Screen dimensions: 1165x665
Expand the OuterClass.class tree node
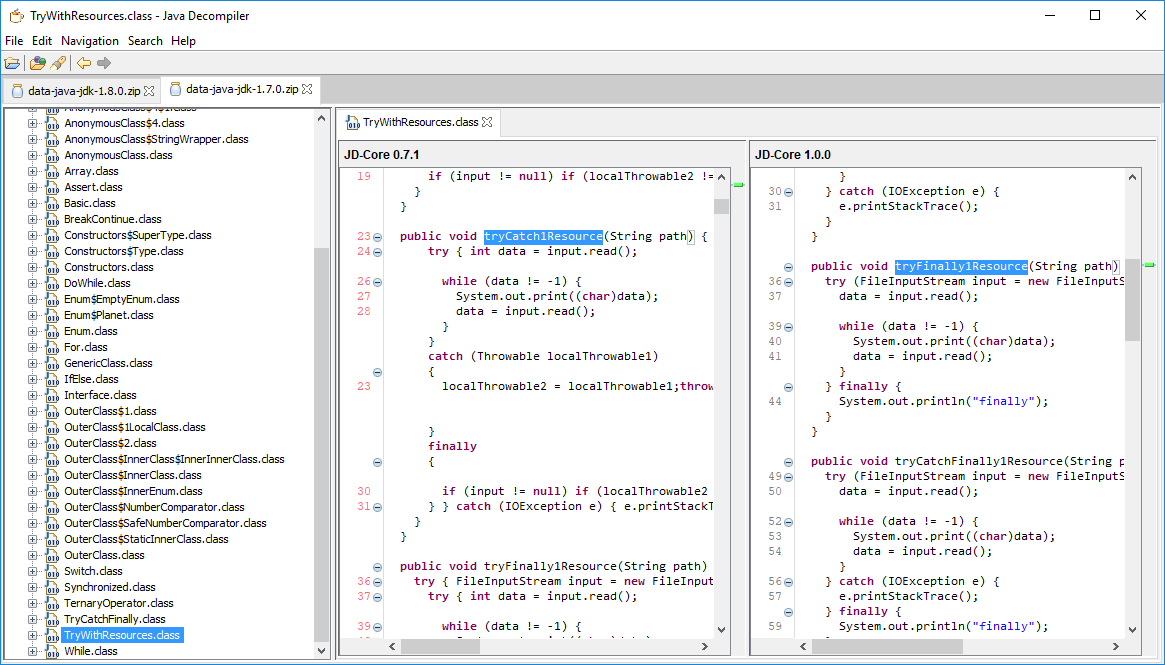coord(32,555)
